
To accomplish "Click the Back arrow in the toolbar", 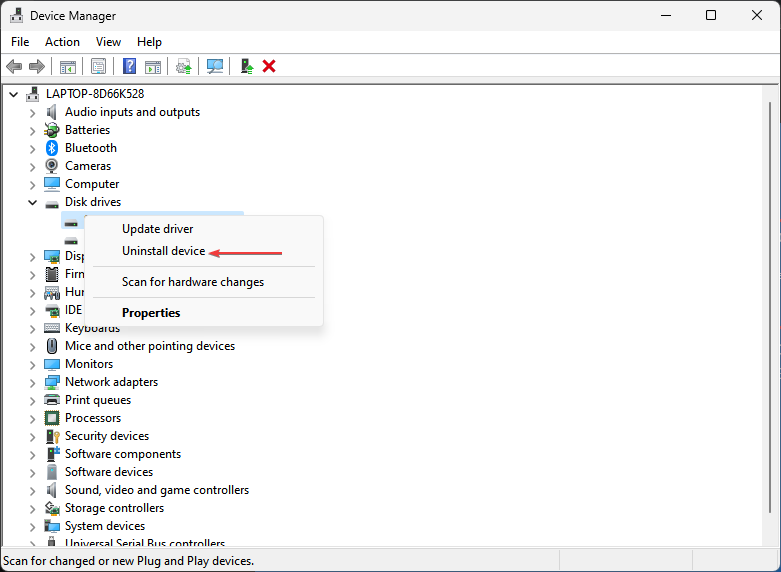I will tap(14, 66).
